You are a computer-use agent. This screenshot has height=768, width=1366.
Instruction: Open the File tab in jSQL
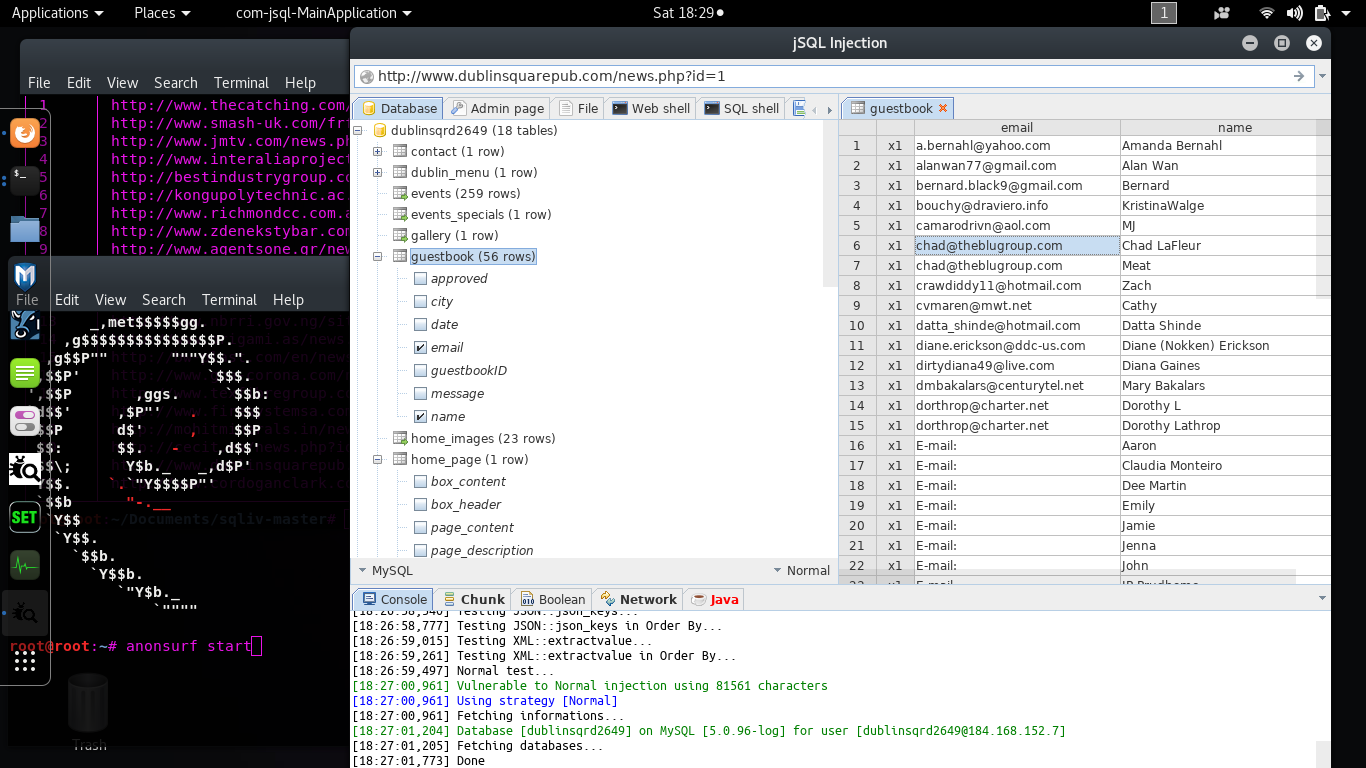[578, 108]
